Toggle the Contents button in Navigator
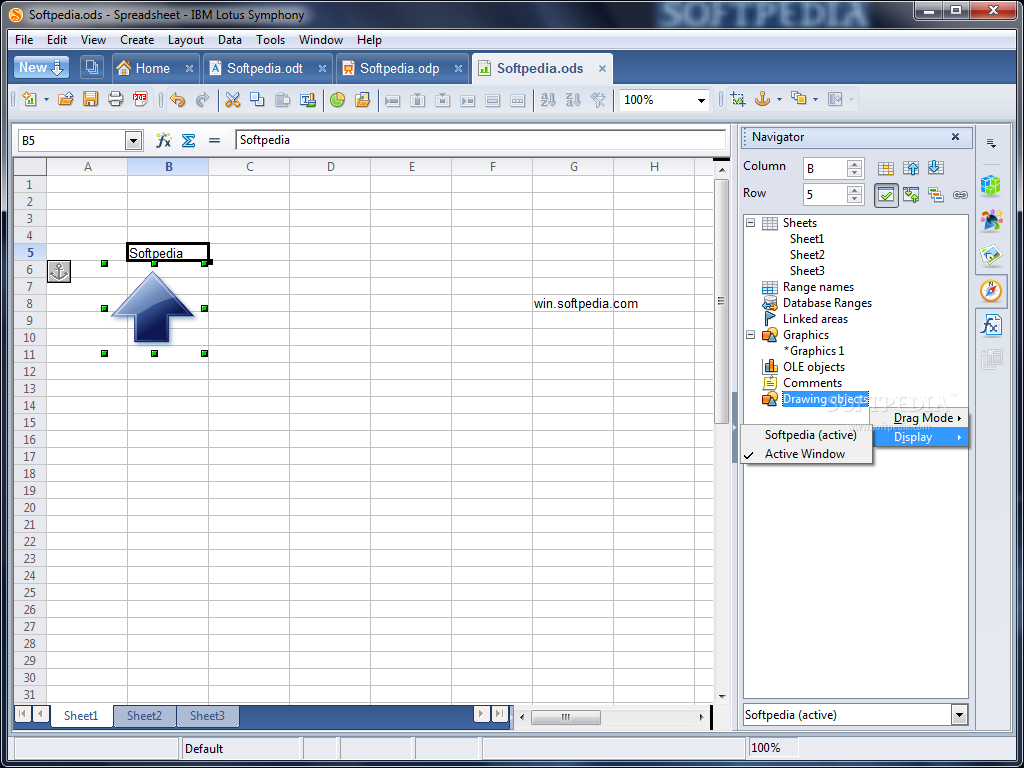The image size is (1024, 768). point(886,195)
